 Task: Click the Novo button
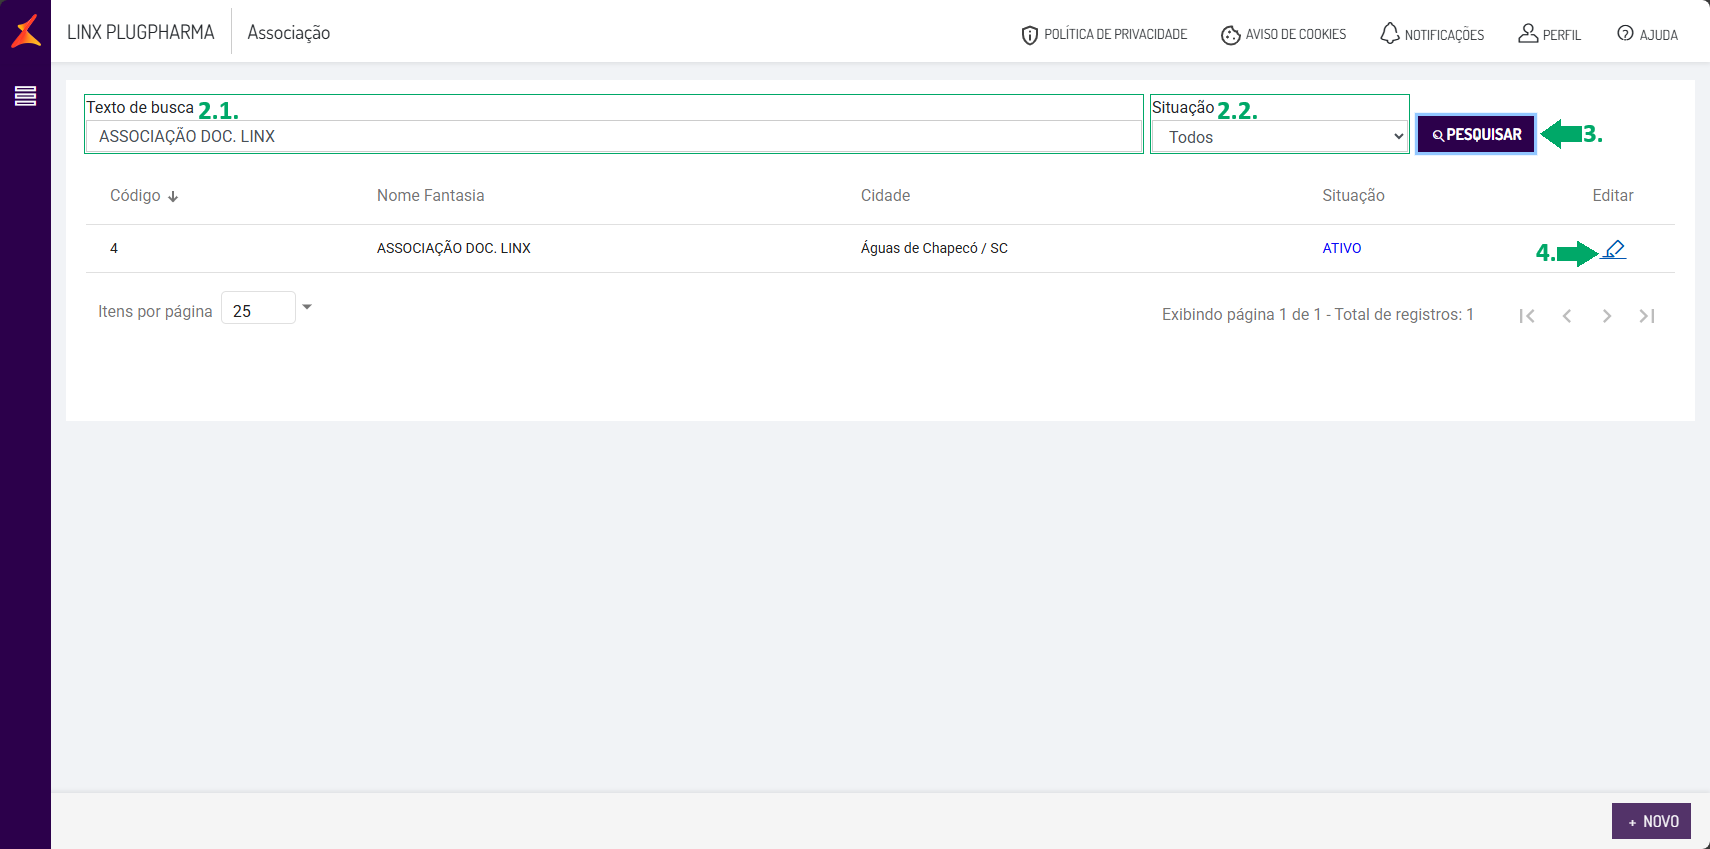pyautogui.click(x=1651, y=821)
